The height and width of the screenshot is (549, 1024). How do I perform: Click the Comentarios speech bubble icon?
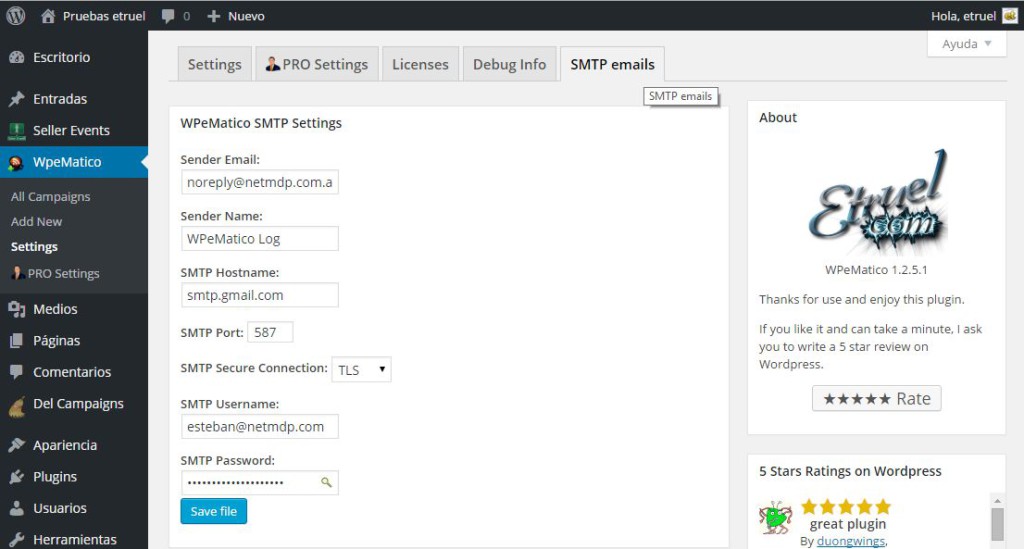(x=16, y=372)
